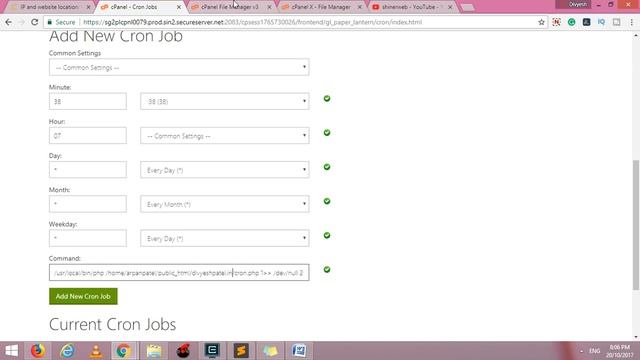The image size is (640, 360).
Task: Bookmark this page with the star icon
Action: [x=541, y=22]
